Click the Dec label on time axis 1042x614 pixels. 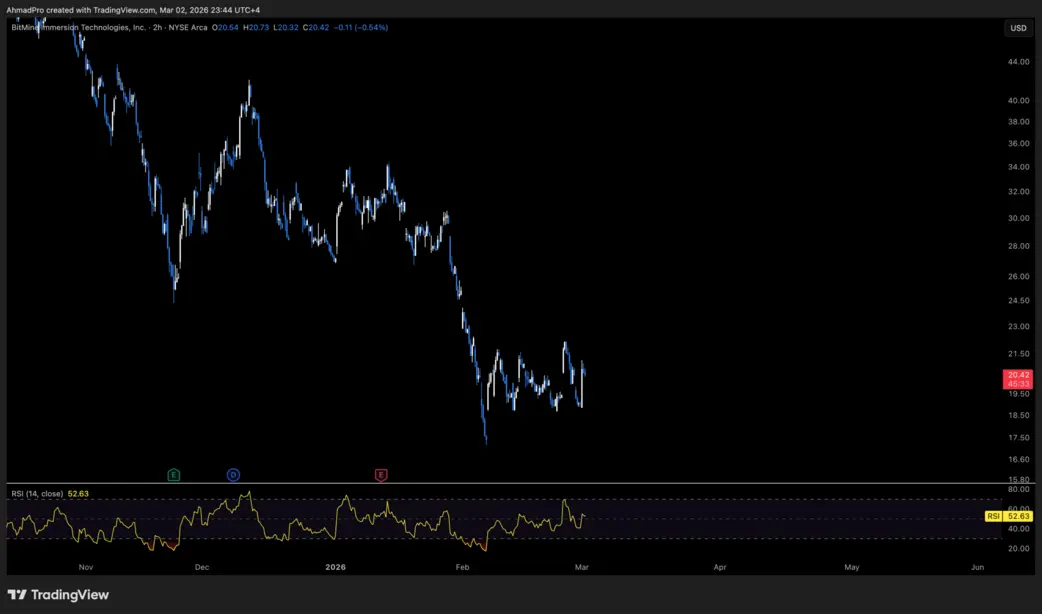[202, 567]
